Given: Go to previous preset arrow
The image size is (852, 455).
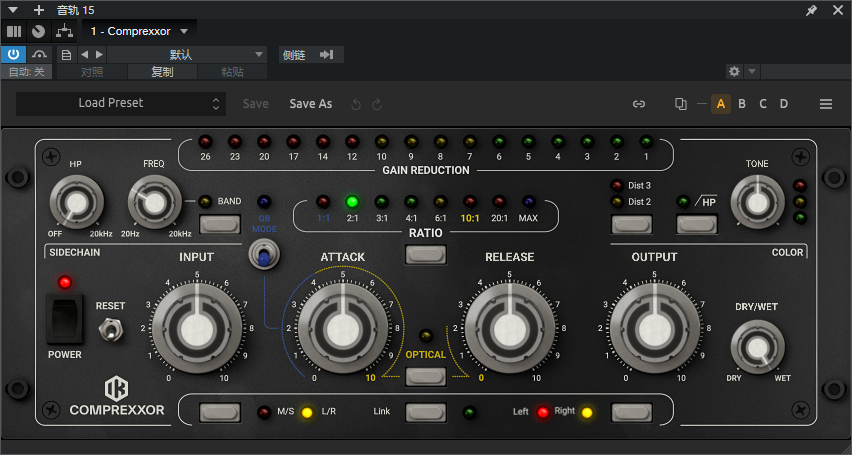Looking at the screenshot, I should [x=84, y=54].
